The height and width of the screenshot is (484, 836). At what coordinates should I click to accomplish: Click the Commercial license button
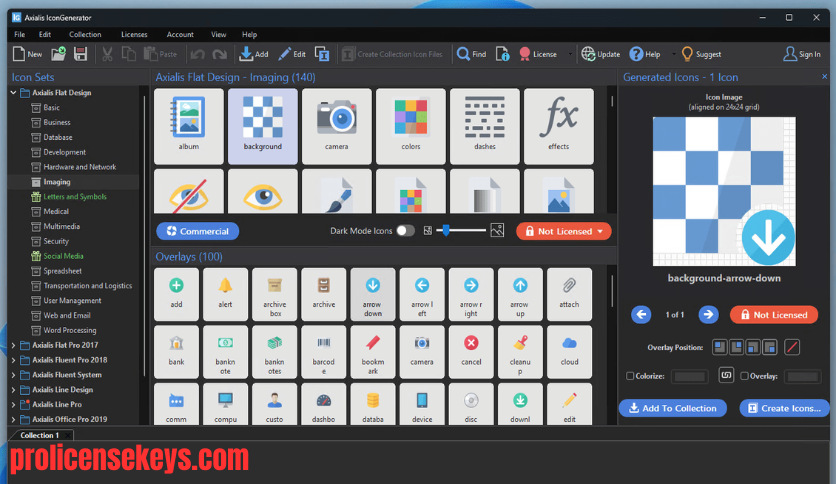coord(198,231)
